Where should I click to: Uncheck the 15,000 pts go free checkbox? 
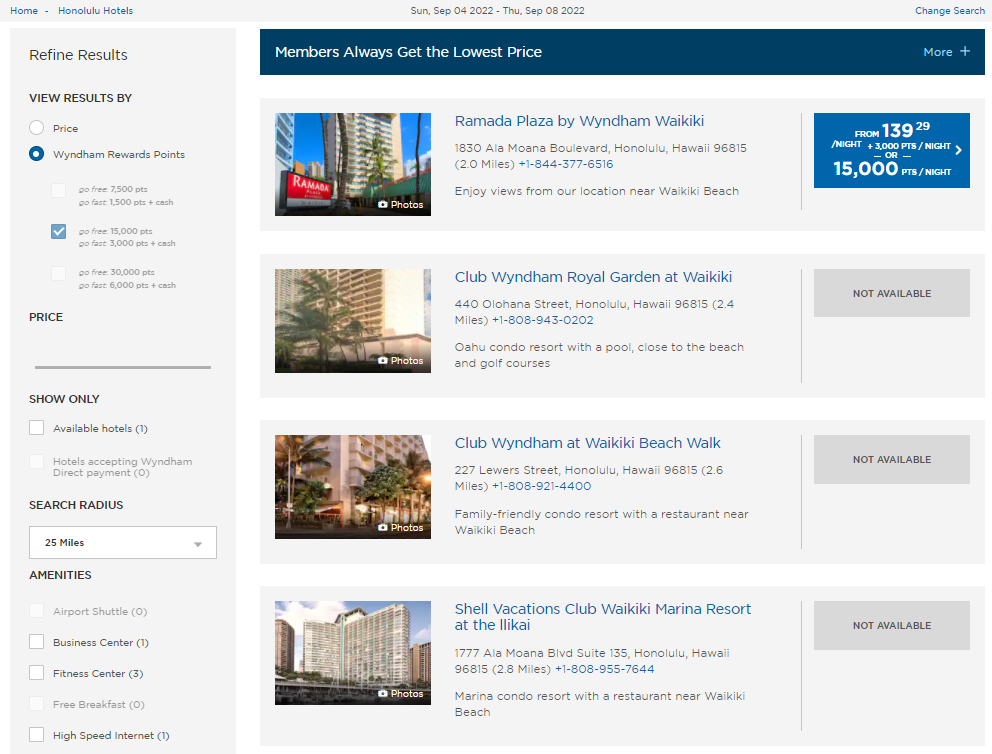(x=58, y=232)
